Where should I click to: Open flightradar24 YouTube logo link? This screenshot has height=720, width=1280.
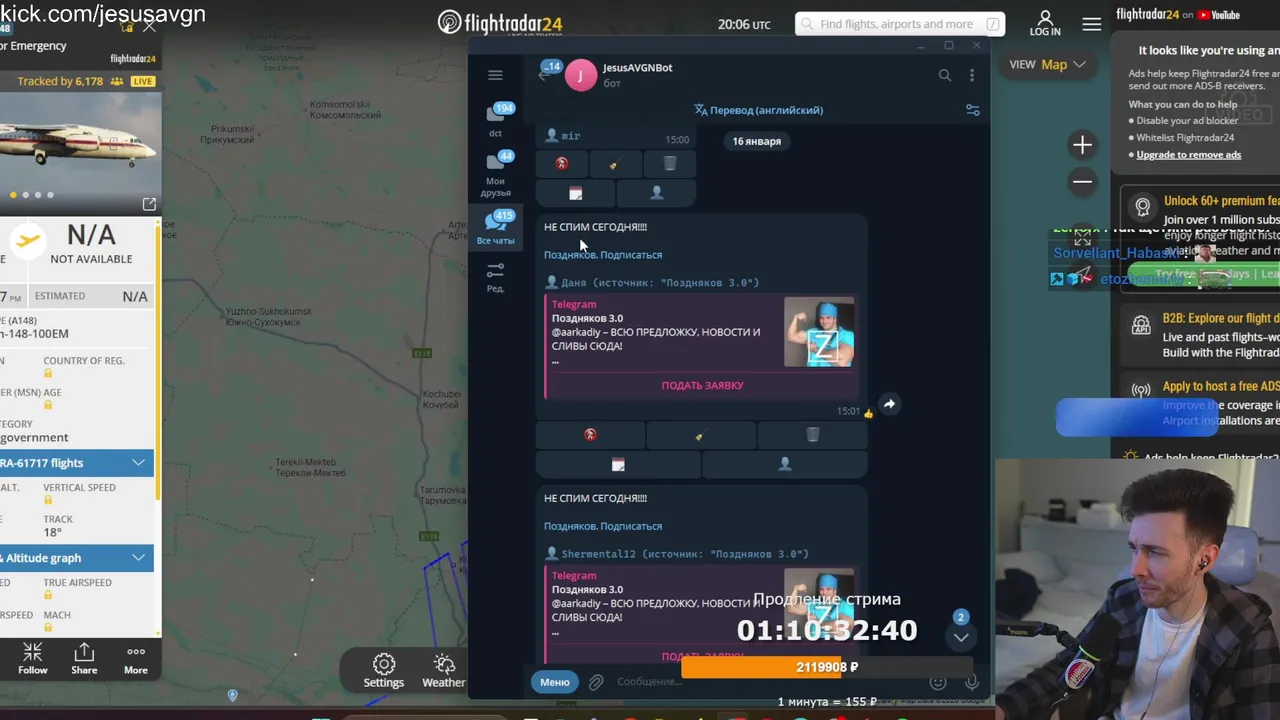click(x=1178, y=14)
